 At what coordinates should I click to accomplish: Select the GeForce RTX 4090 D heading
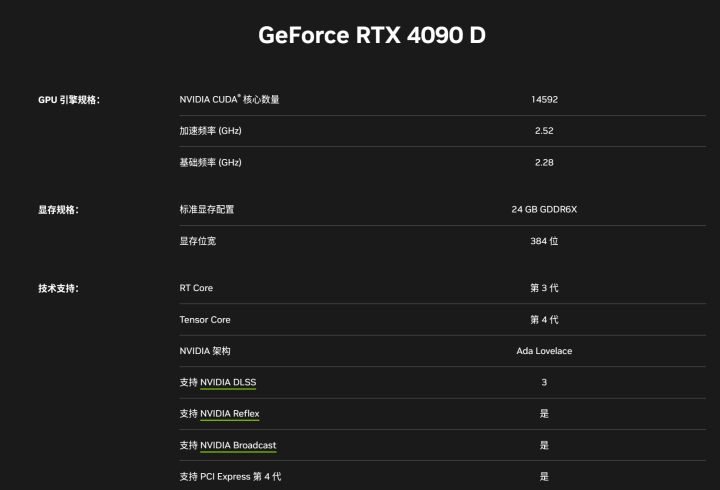(x=371, y=35)
